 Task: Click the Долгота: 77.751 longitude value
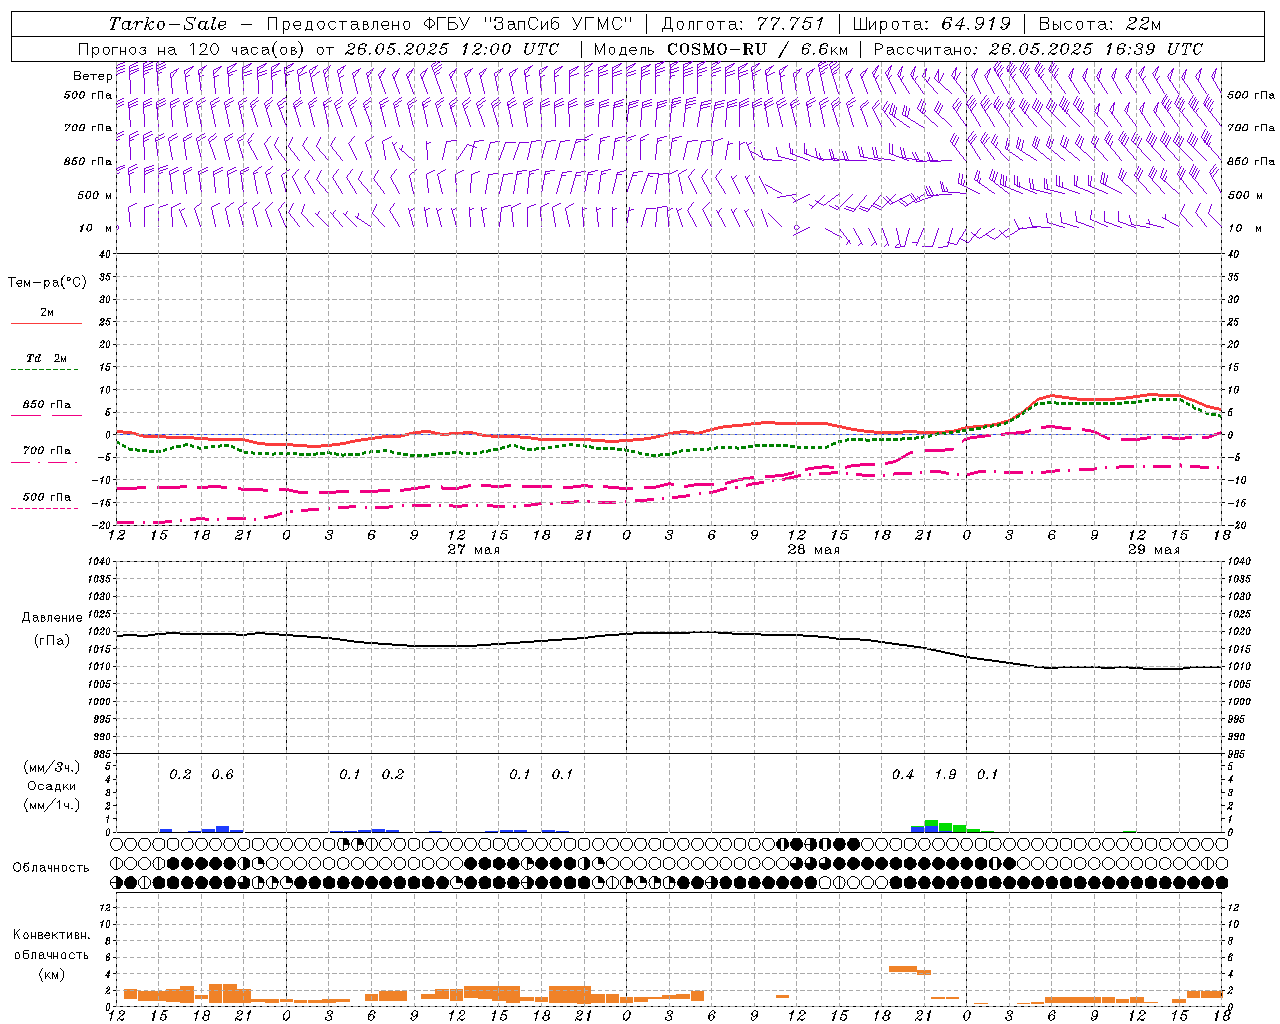pos(743,24)
